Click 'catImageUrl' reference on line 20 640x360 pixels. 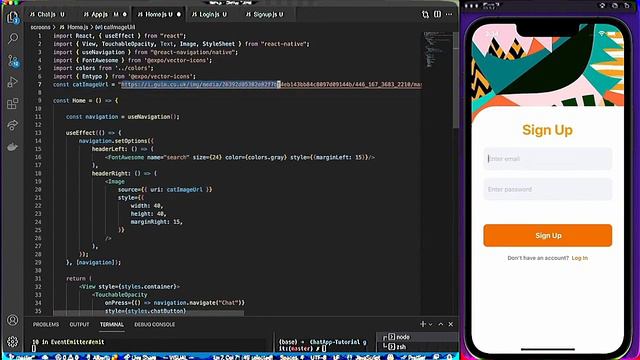(x=184, y=190)
